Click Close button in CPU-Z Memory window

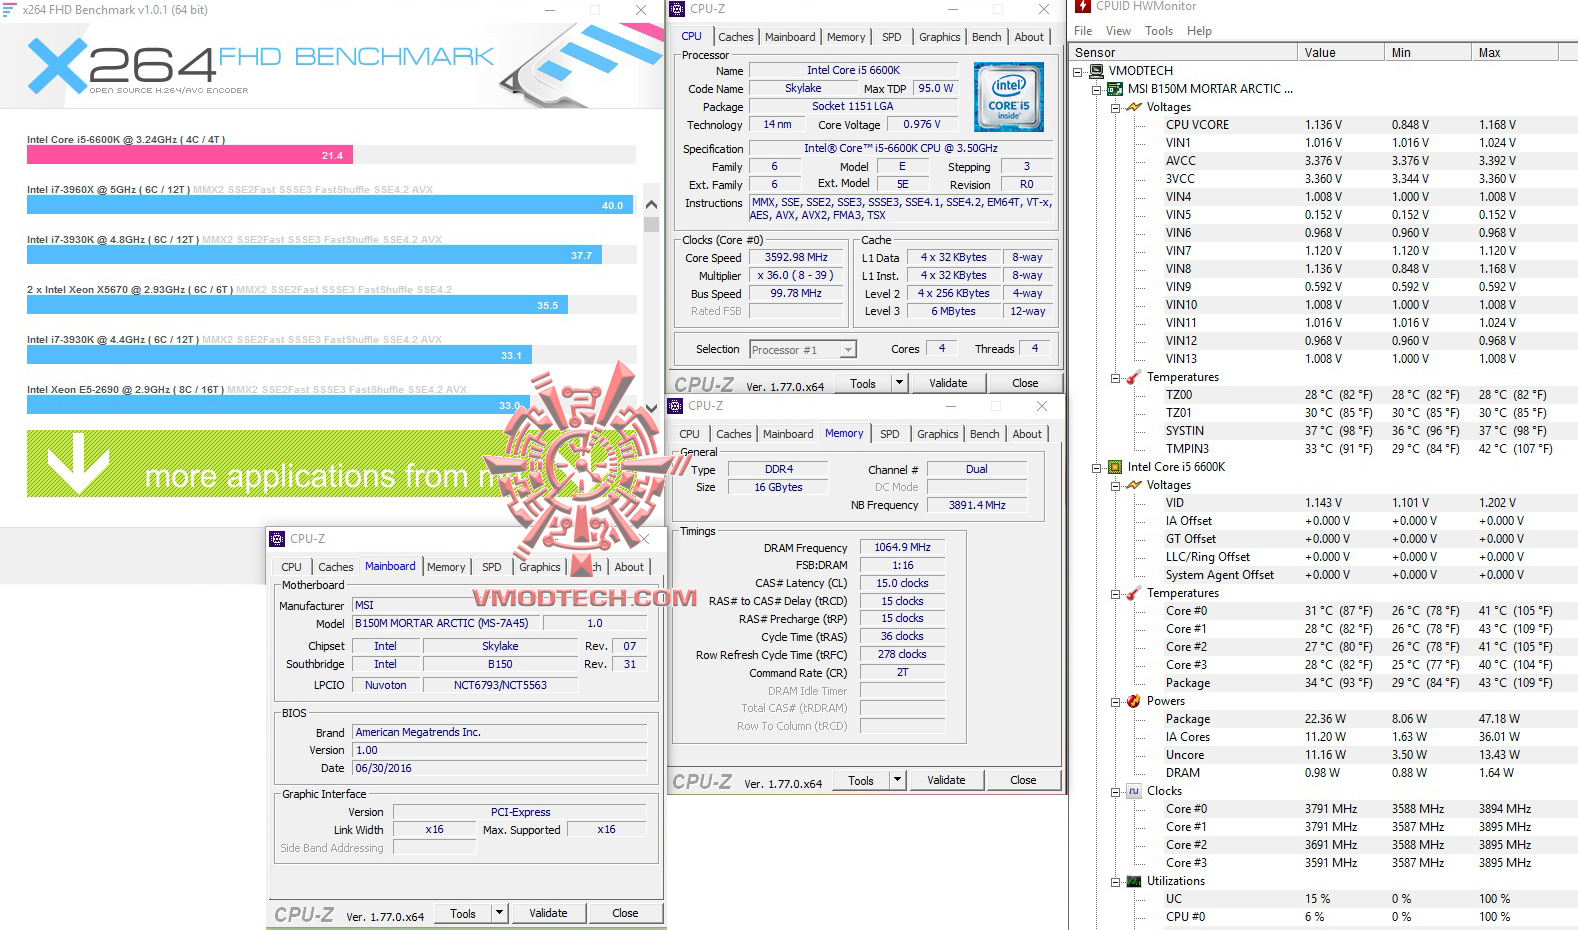click(1023, 780)
